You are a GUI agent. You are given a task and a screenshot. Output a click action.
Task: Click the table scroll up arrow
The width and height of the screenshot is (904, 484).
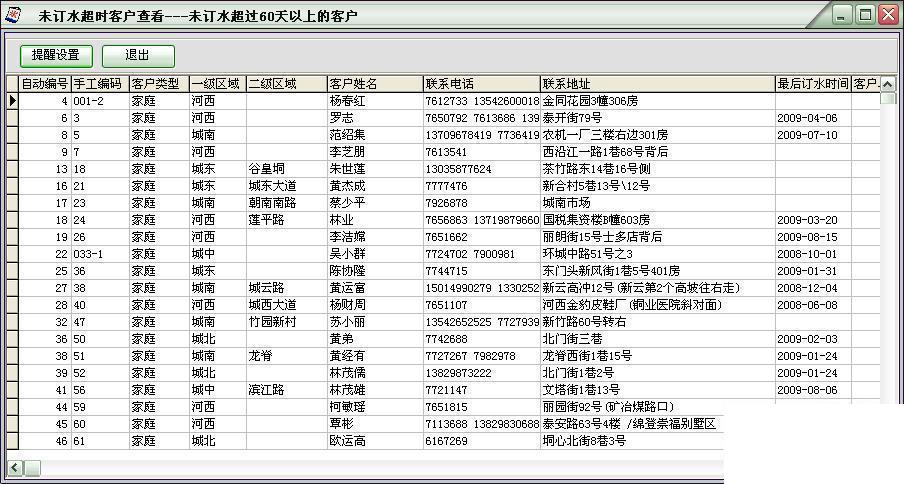(887, 84)
